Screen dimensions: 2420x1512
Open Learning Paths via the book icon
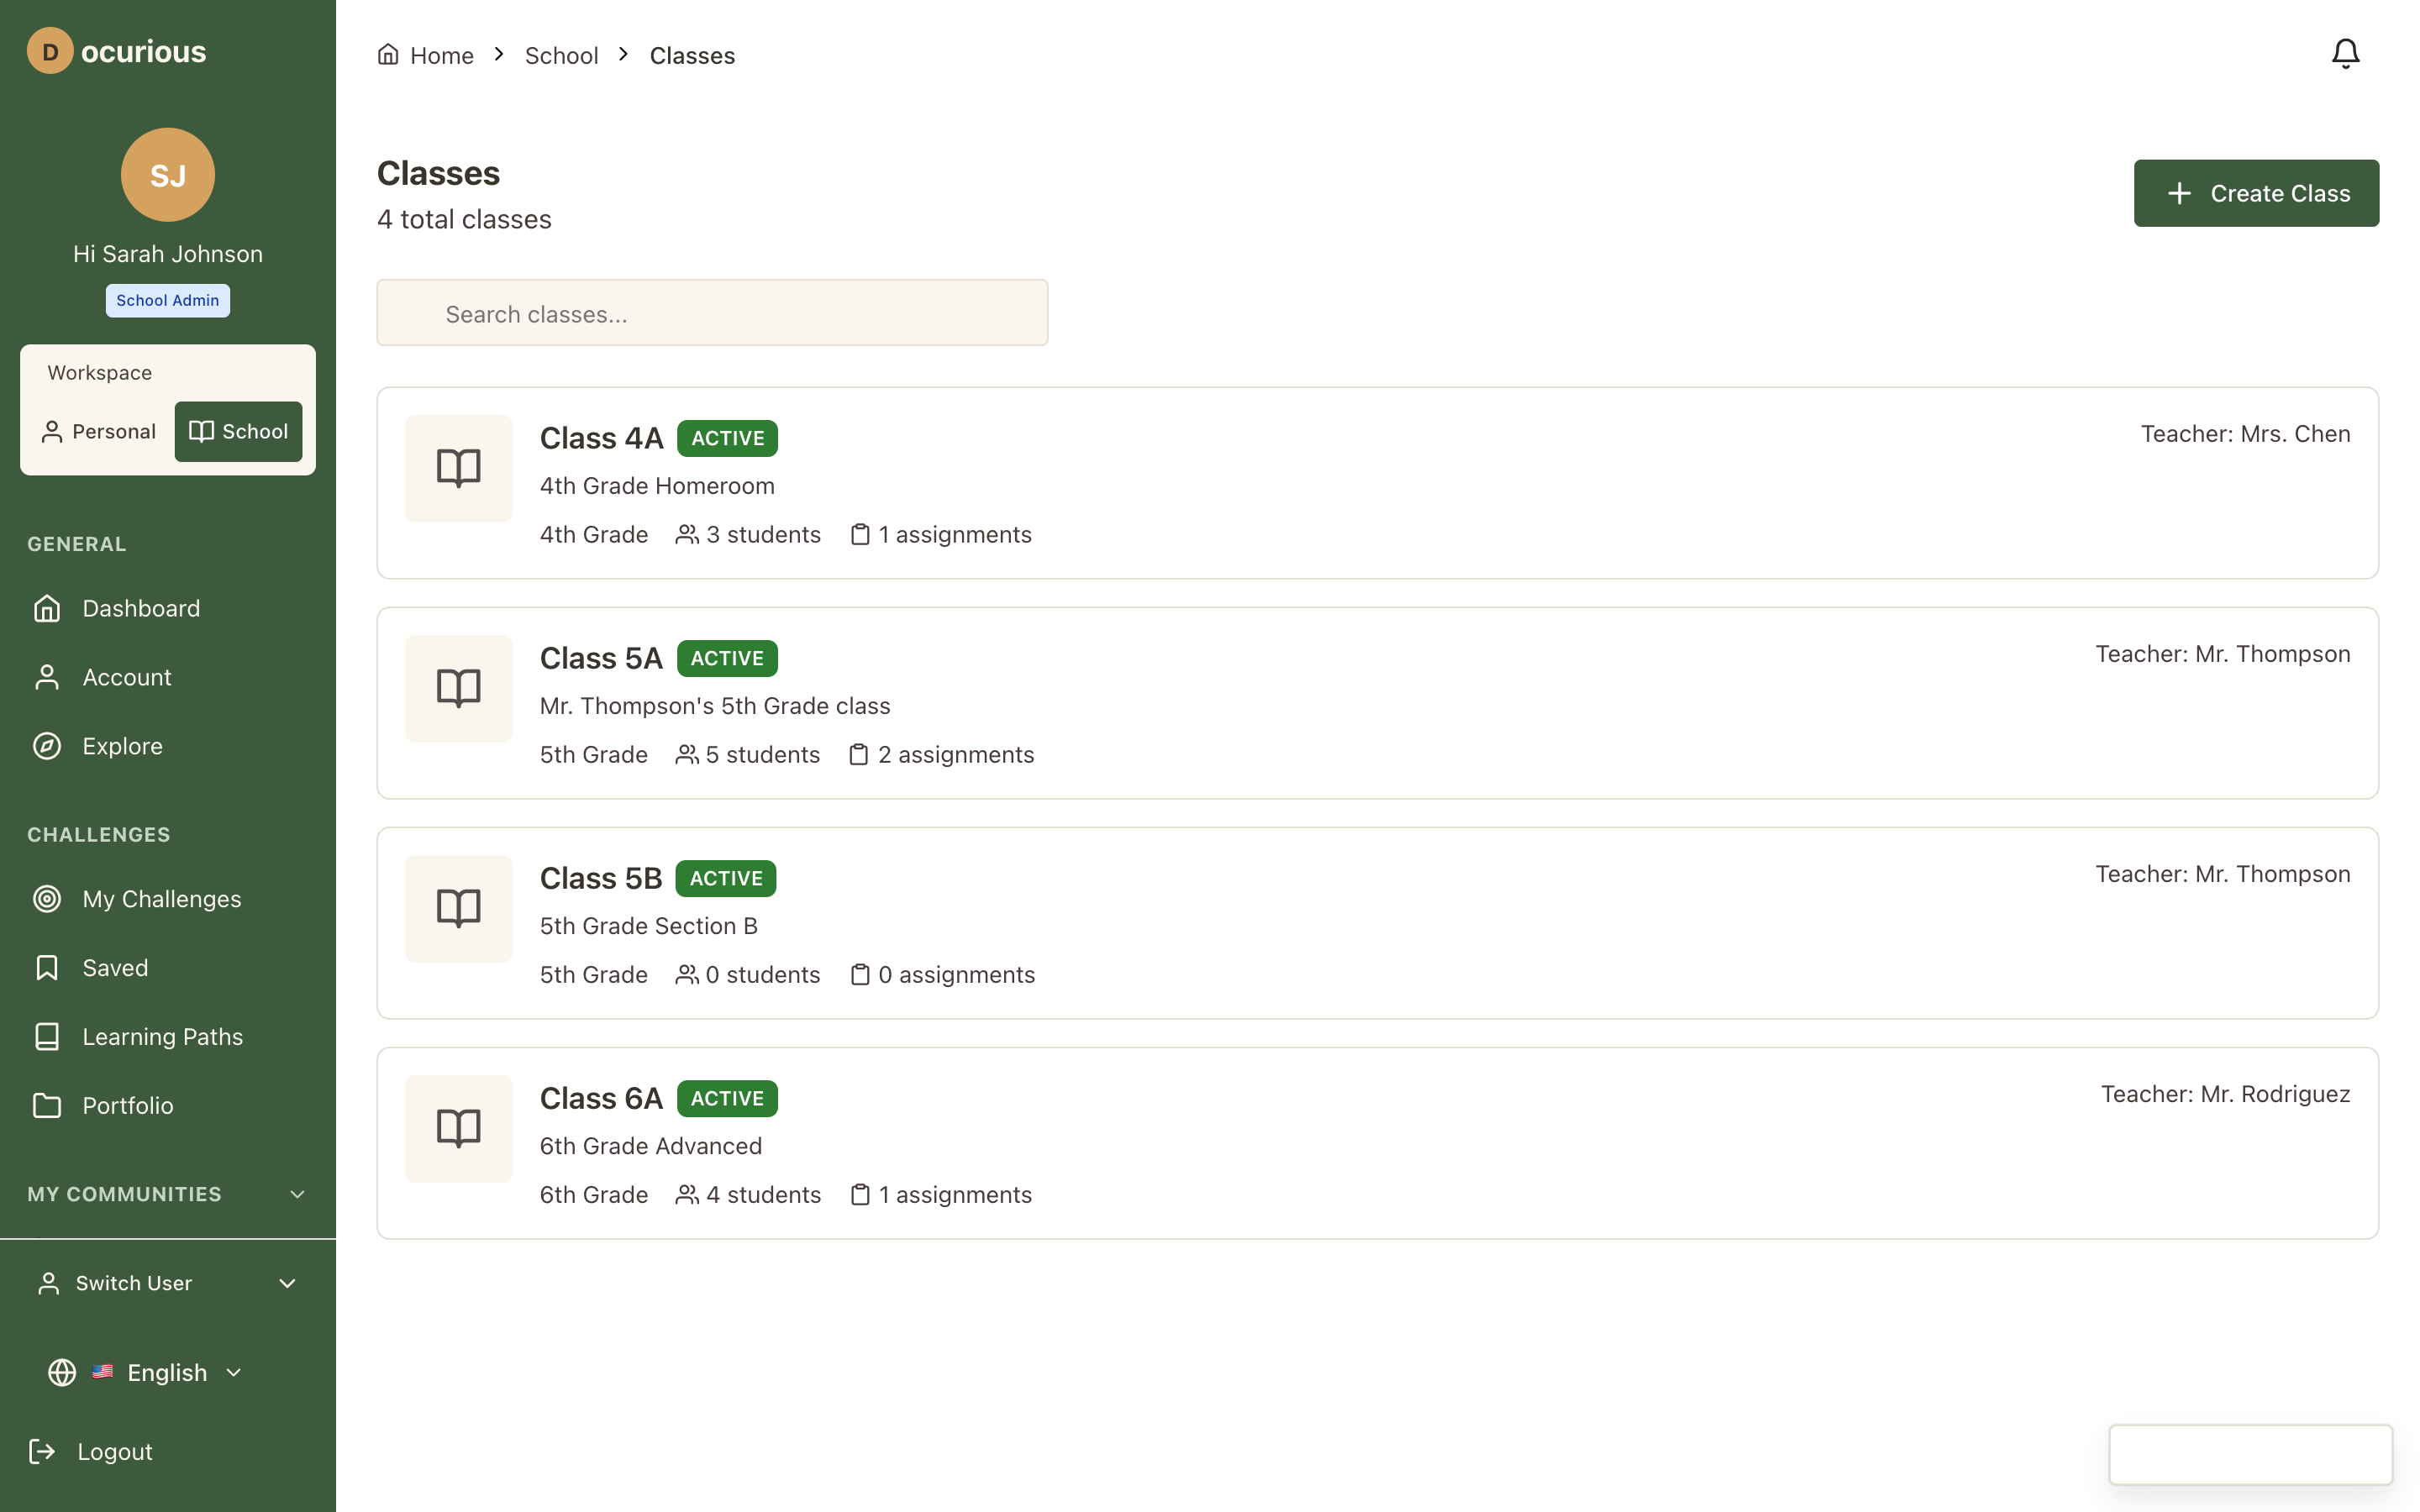pos(47,1036)
